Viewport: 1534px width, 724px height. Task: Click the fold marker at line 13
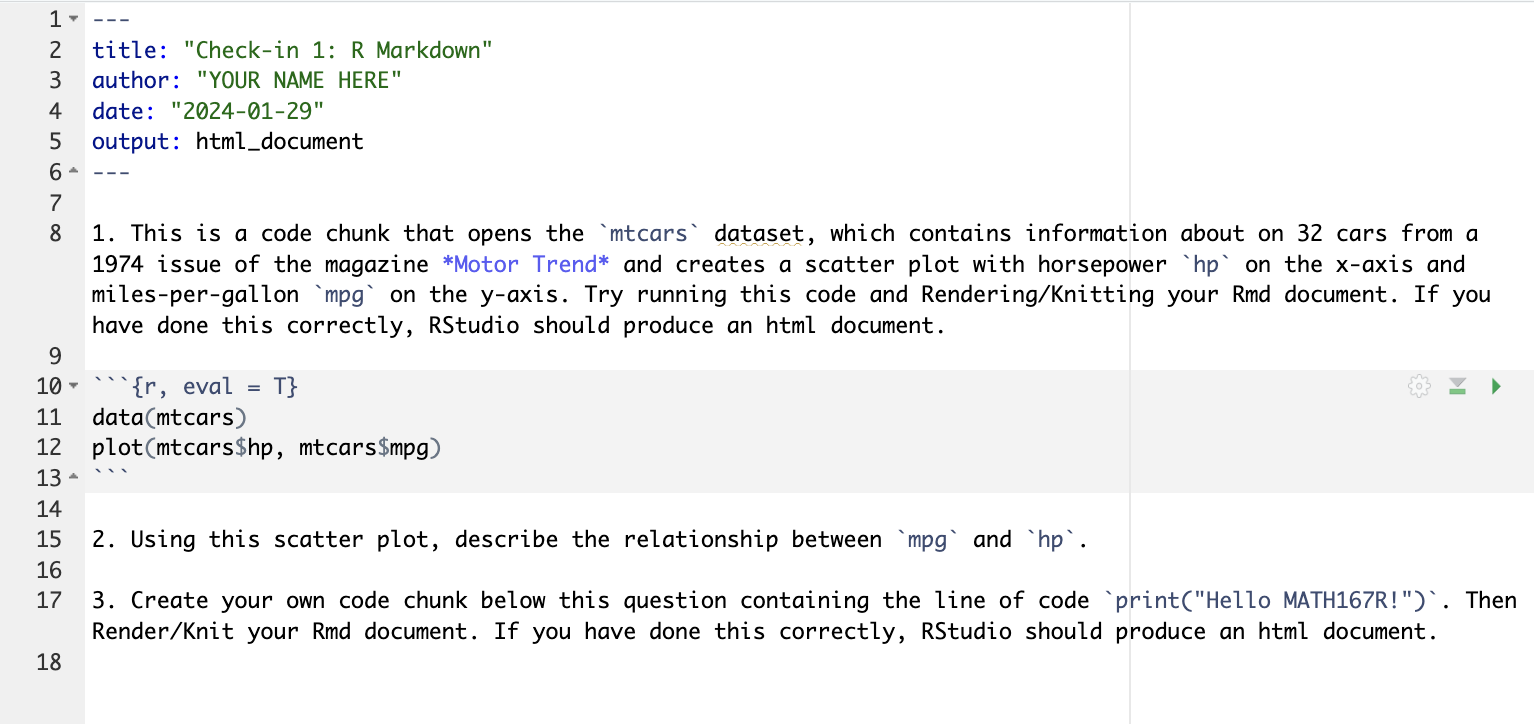[71, 478]
